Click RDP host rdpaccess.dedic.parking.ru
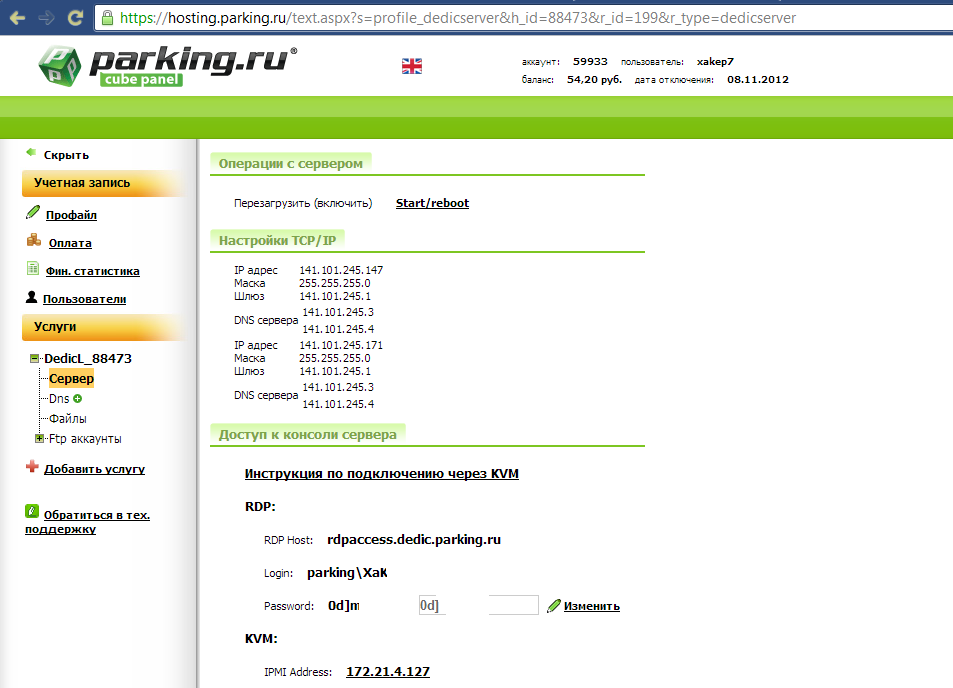 click(x=414, y=540)
